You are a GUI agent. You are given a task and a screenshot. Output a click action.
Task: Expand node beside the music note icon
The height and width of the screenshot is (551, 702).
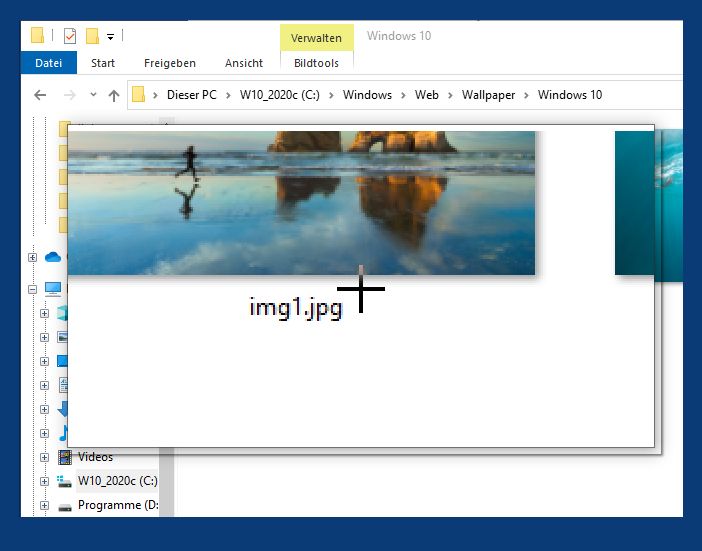(44, 433)
